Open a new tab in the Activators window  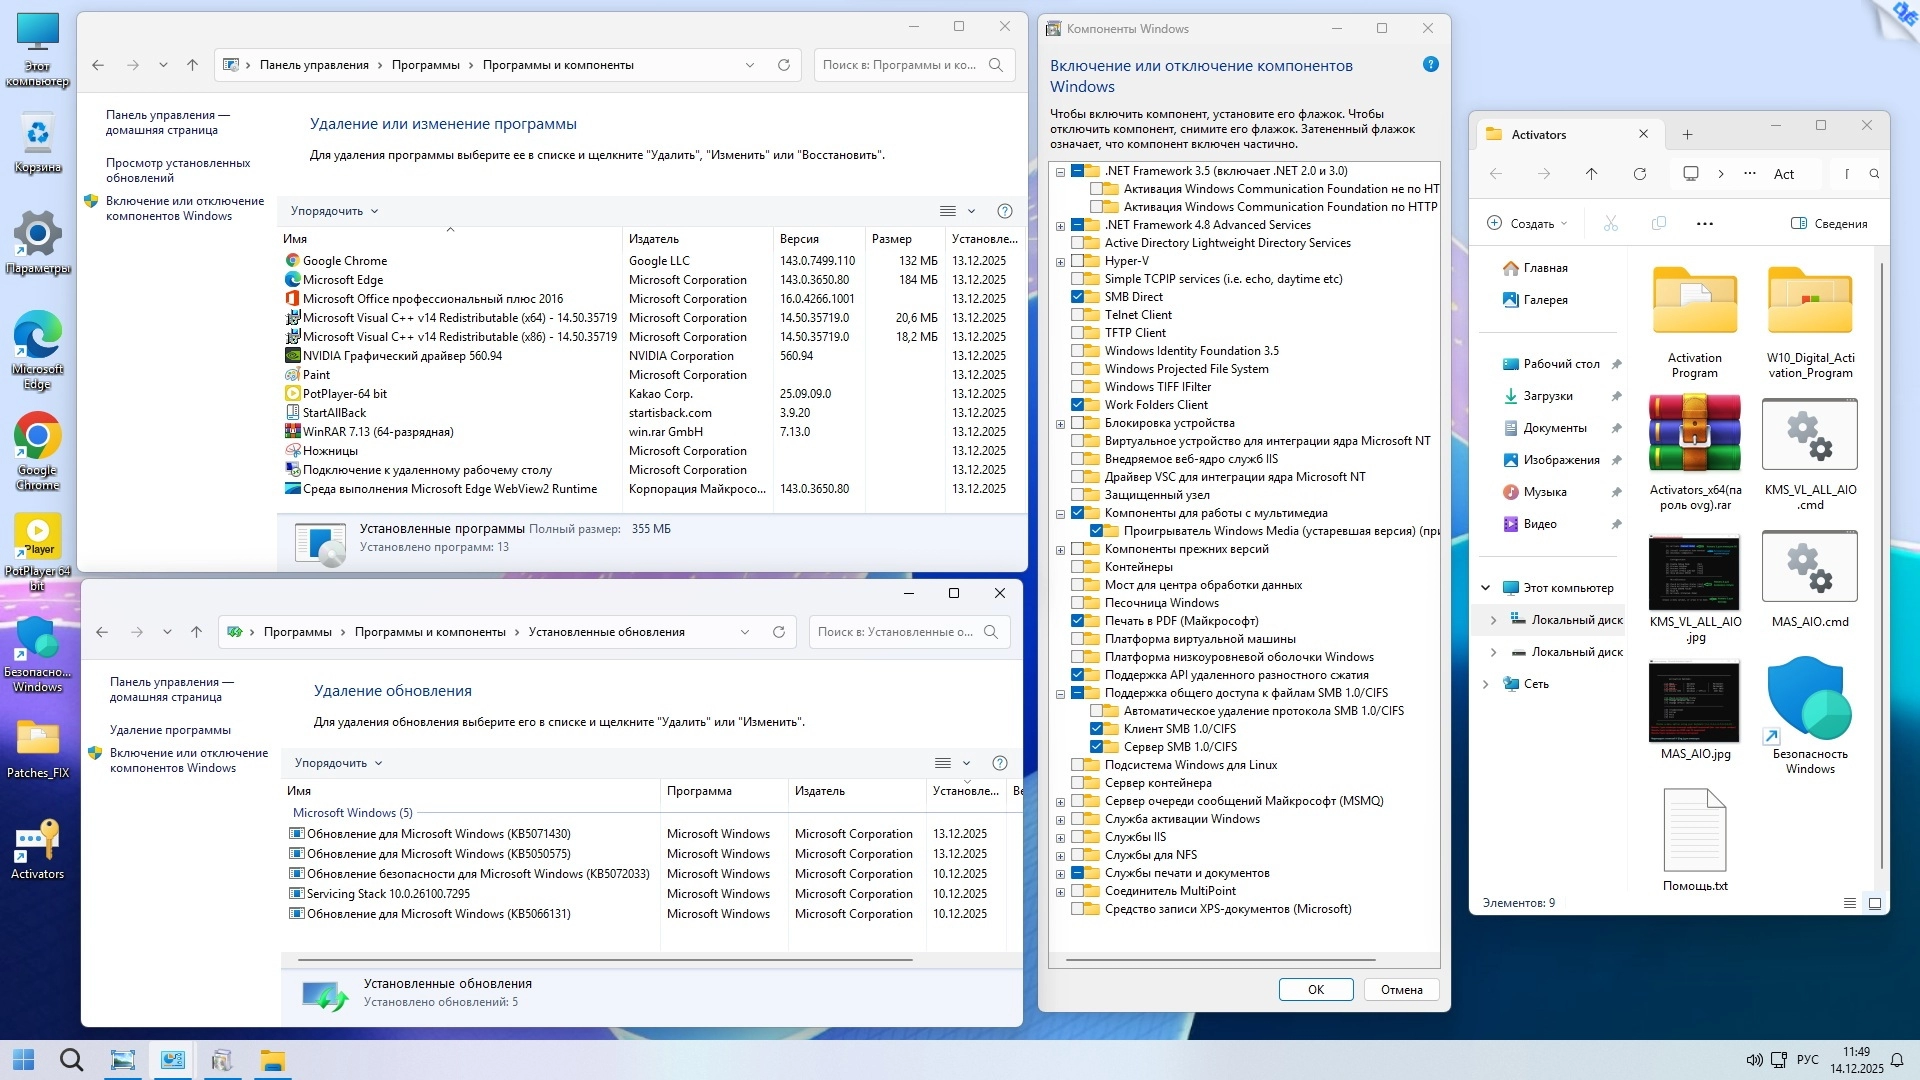(x=1687, y=135)
